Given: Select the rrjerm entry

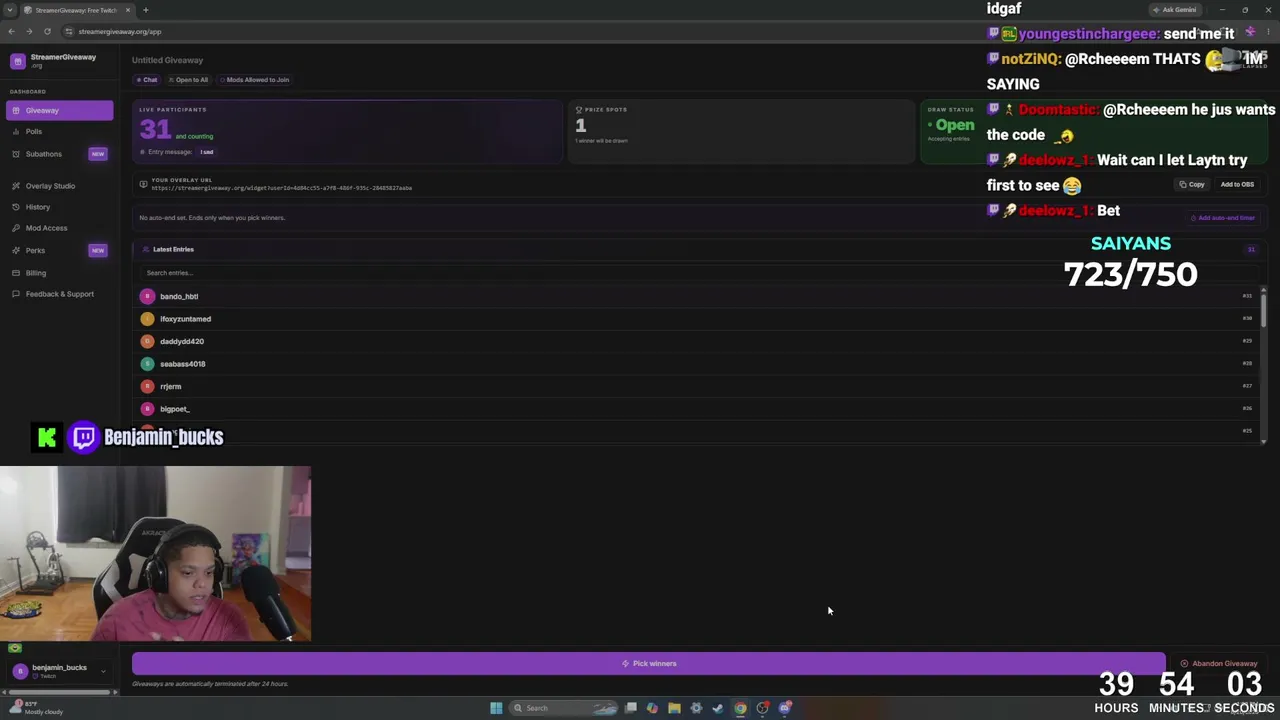Looking at the screenshot, I should pos(697,386).
